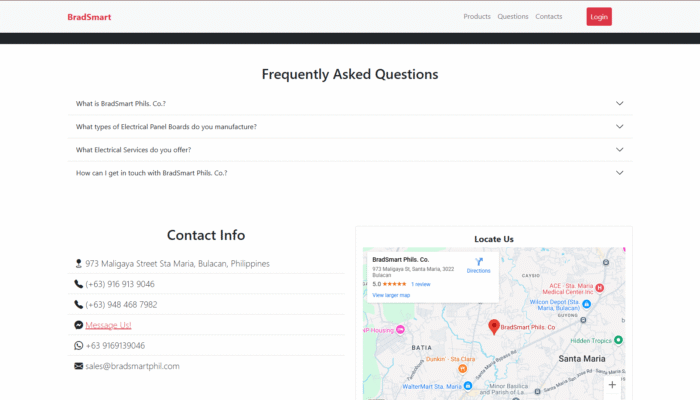
Task: Click the Hidden Tropics map marker
Action: click(x=618, y=340)
